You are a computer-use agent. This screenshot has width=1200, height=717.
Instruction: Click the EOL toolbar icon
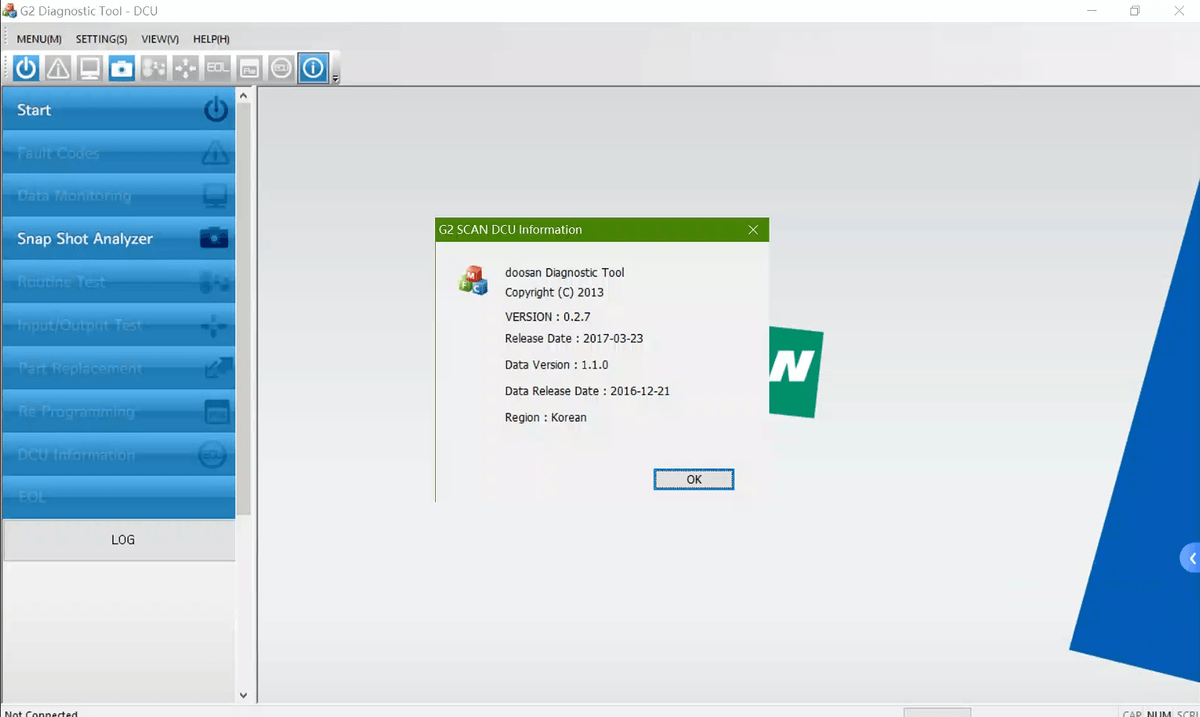218,68
